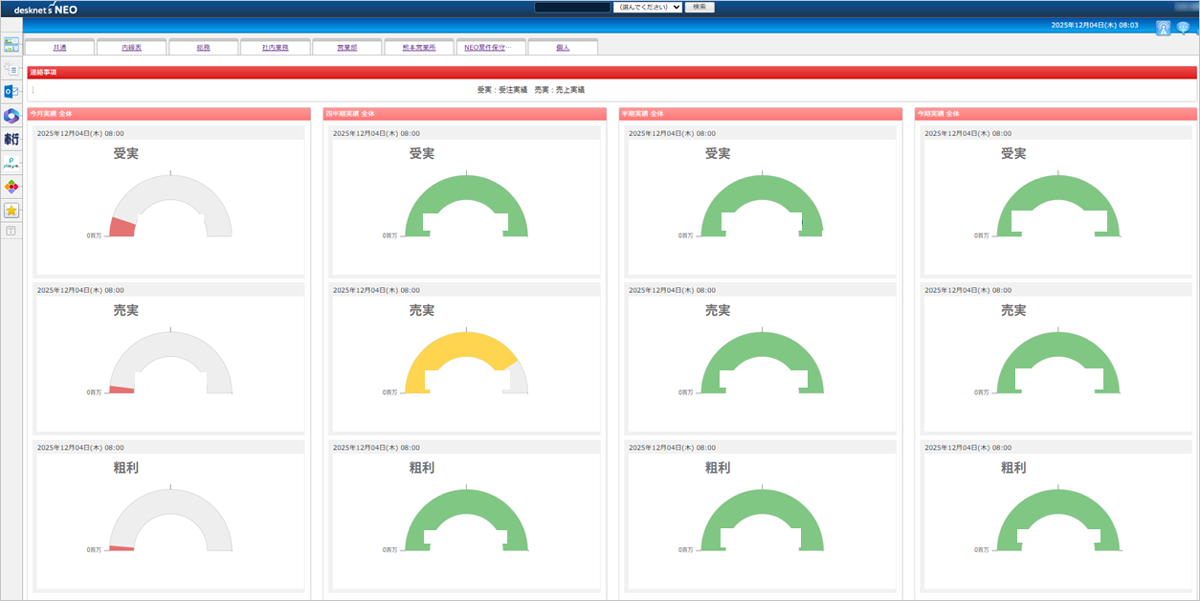
Task: Switch to the 内線表 tab
Action: point(131,47)
